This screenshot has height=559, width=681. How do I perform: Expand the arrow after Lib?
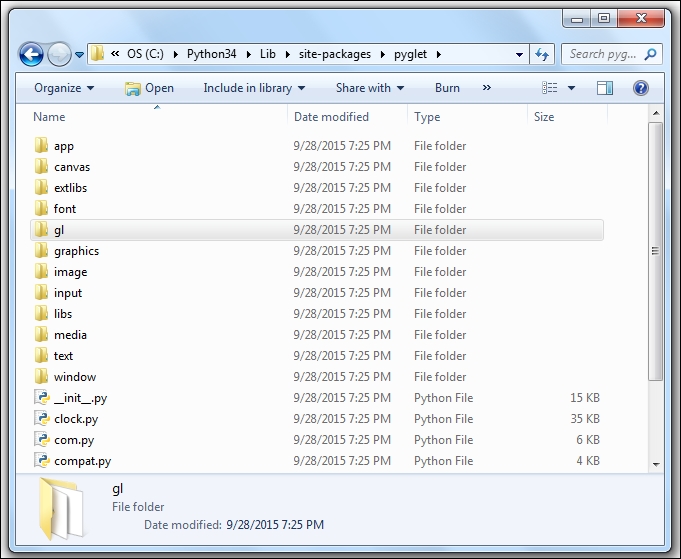(288, 54)
